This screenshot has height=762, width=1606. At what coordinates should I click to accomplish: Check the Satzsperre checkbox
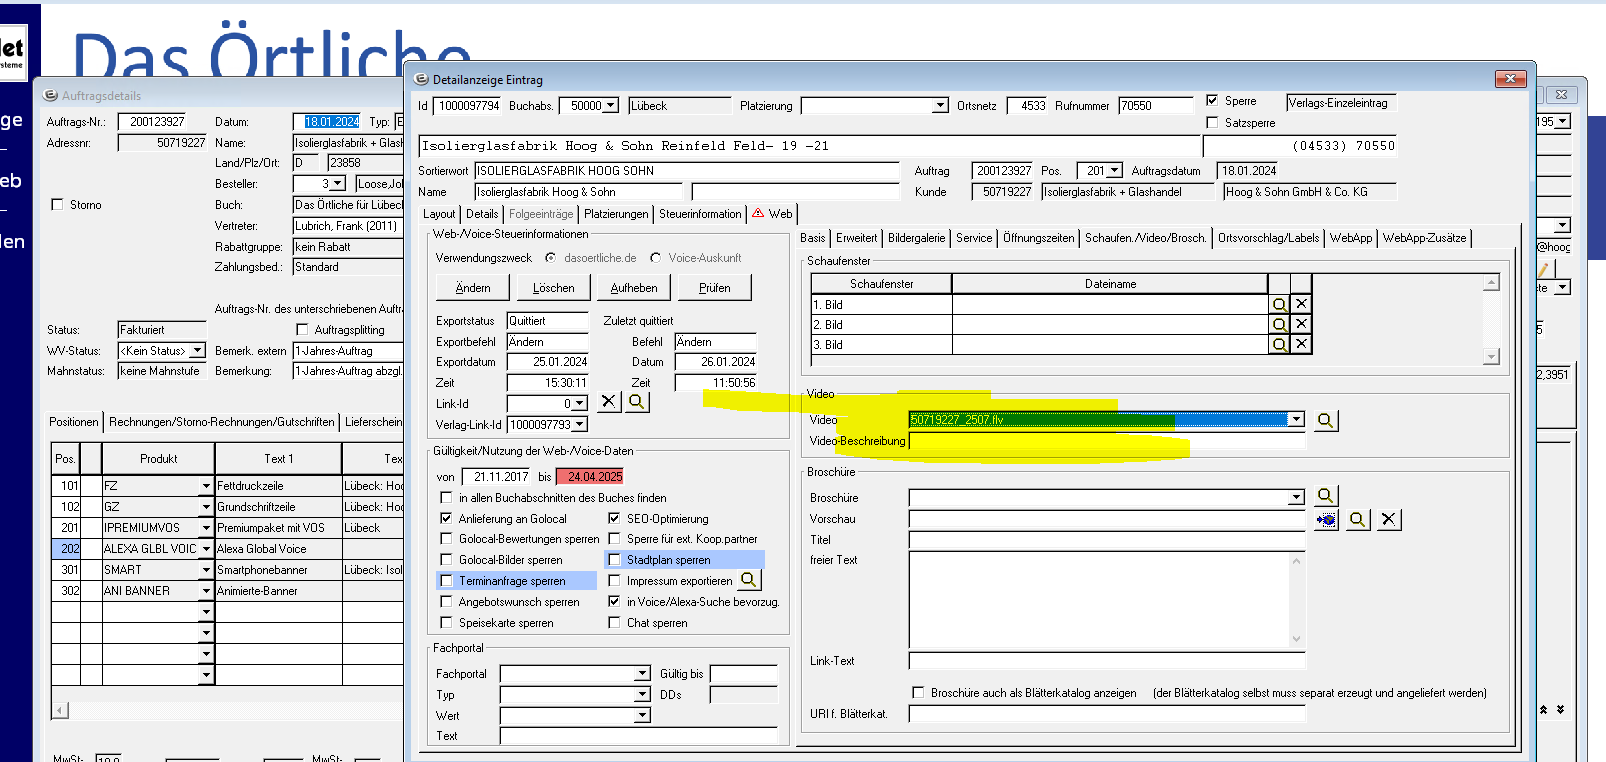pos(1212,123)
